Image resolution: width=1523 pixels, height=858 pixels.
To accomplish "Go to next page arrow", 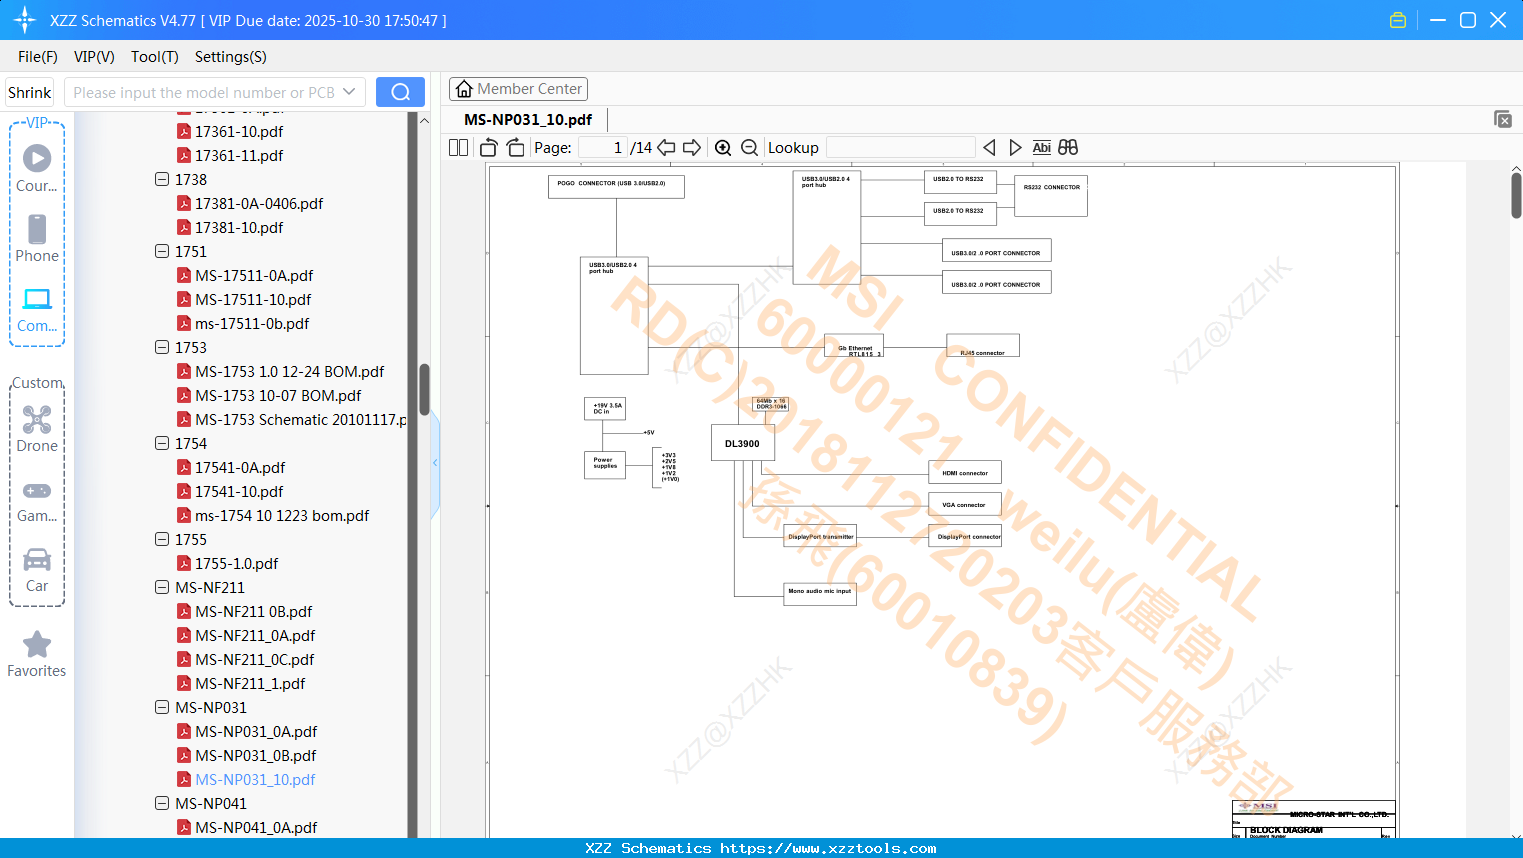I will [x=692, y=148].
